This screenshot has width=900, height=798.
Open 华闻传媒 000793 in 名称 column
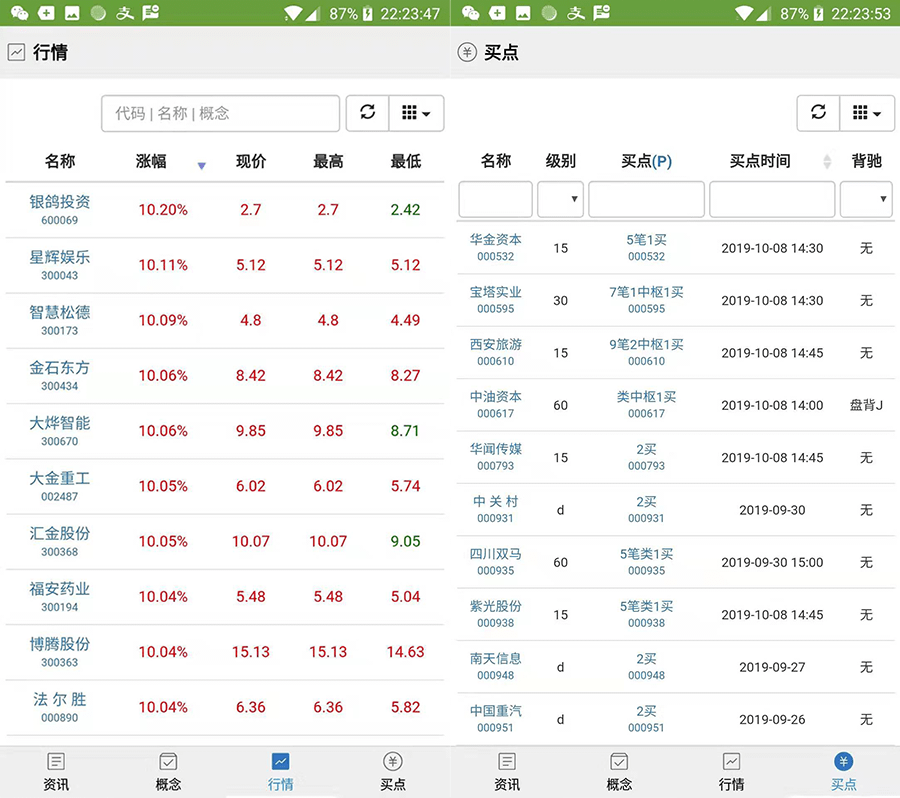(x=495, y=456)
